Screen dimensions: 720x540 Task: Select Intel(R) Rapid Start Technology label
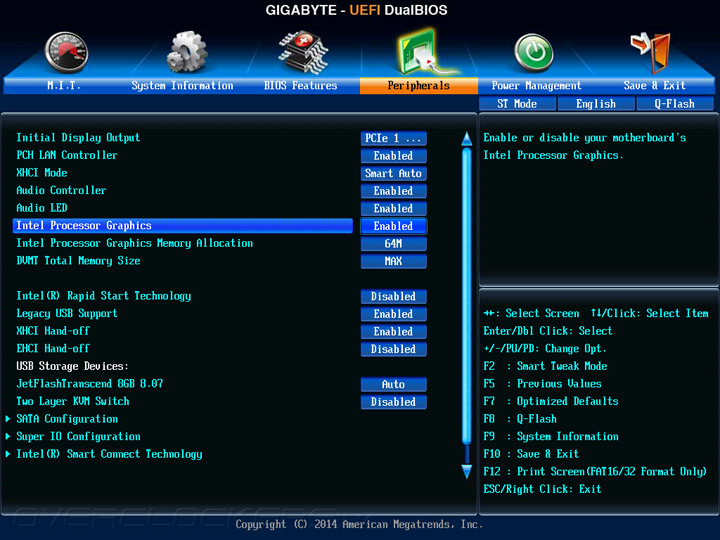click(x=104, y=296)
